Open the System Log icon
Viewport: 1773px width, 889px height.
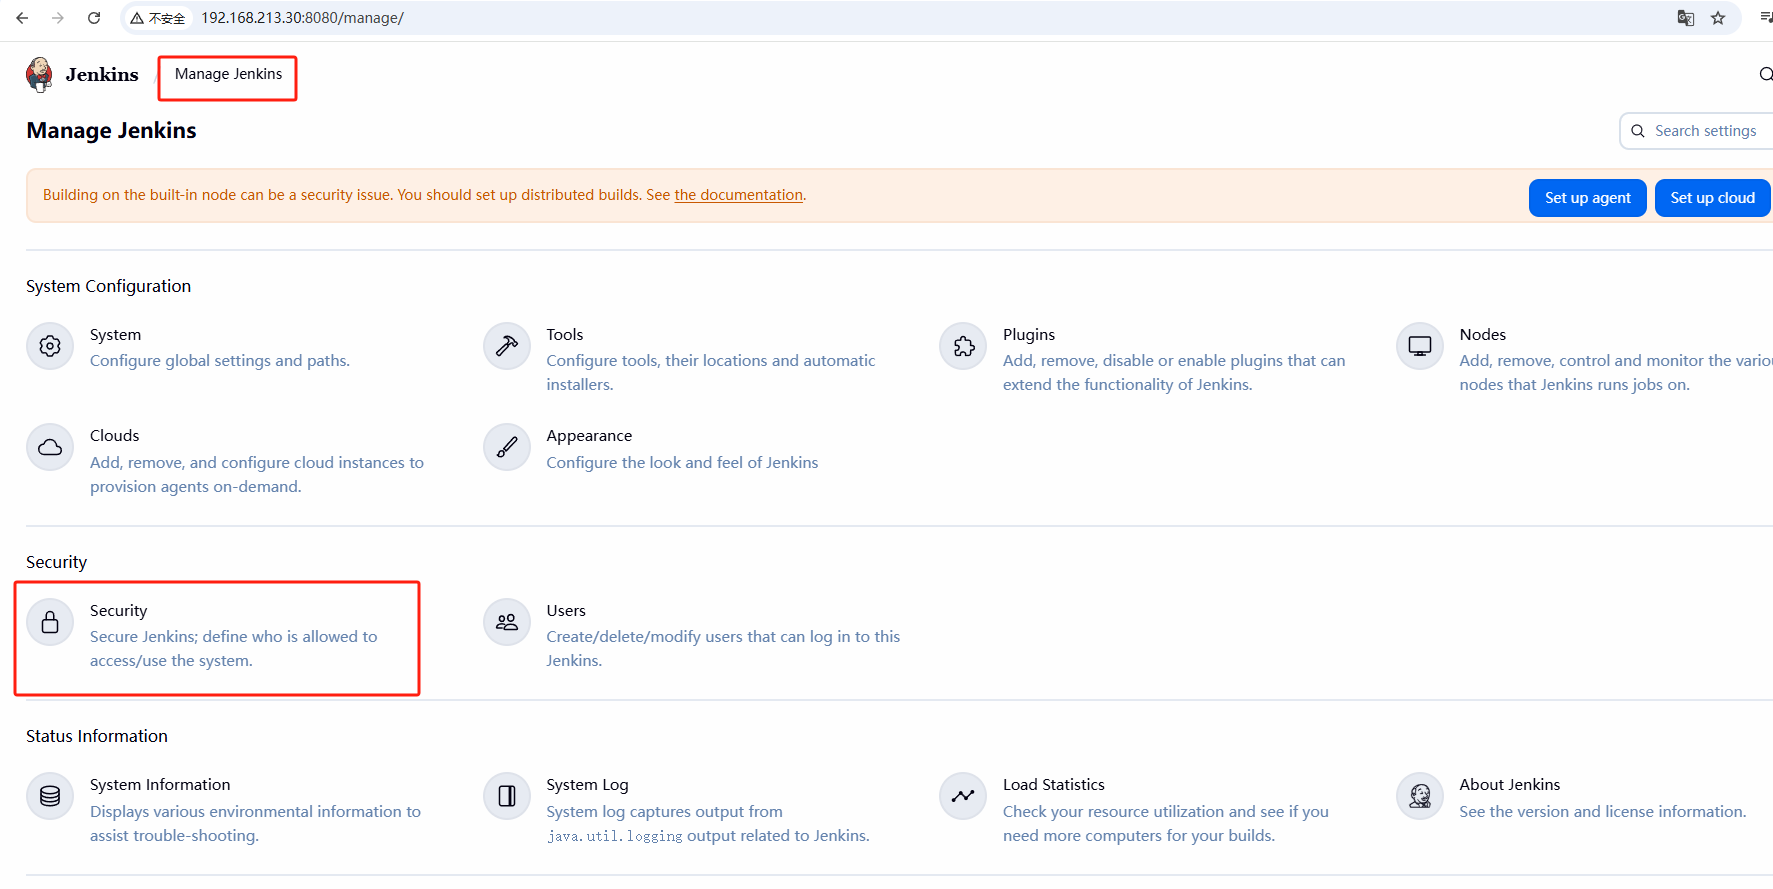(x=507, y=796)
